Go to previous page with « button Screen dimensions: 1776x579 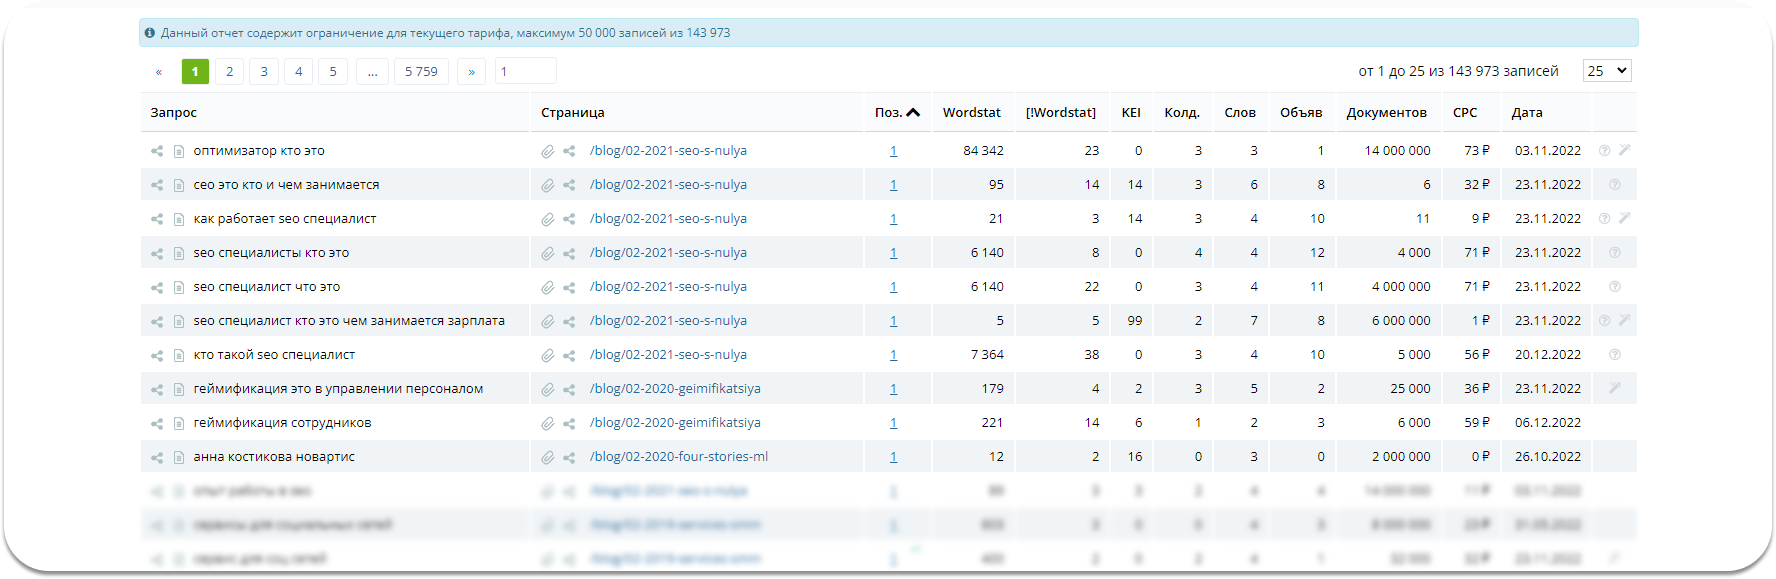158,71
